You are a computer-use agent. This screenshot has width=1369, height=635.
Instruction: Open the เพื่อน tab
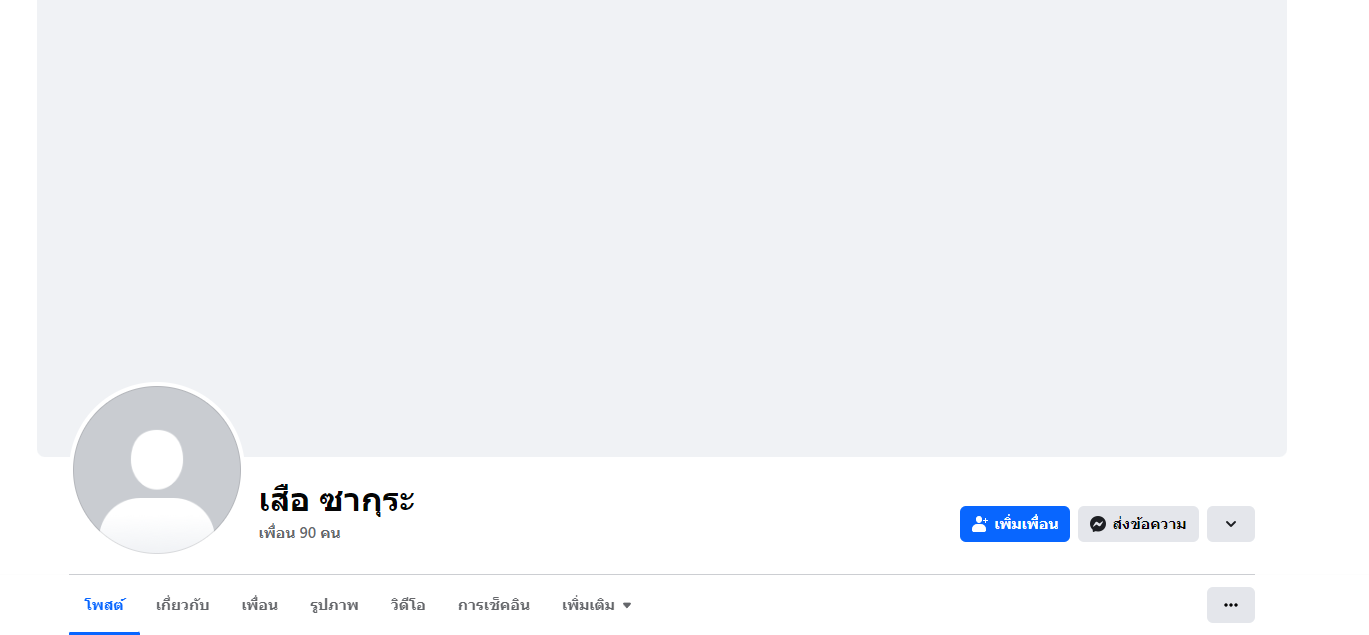coord(259,605)
